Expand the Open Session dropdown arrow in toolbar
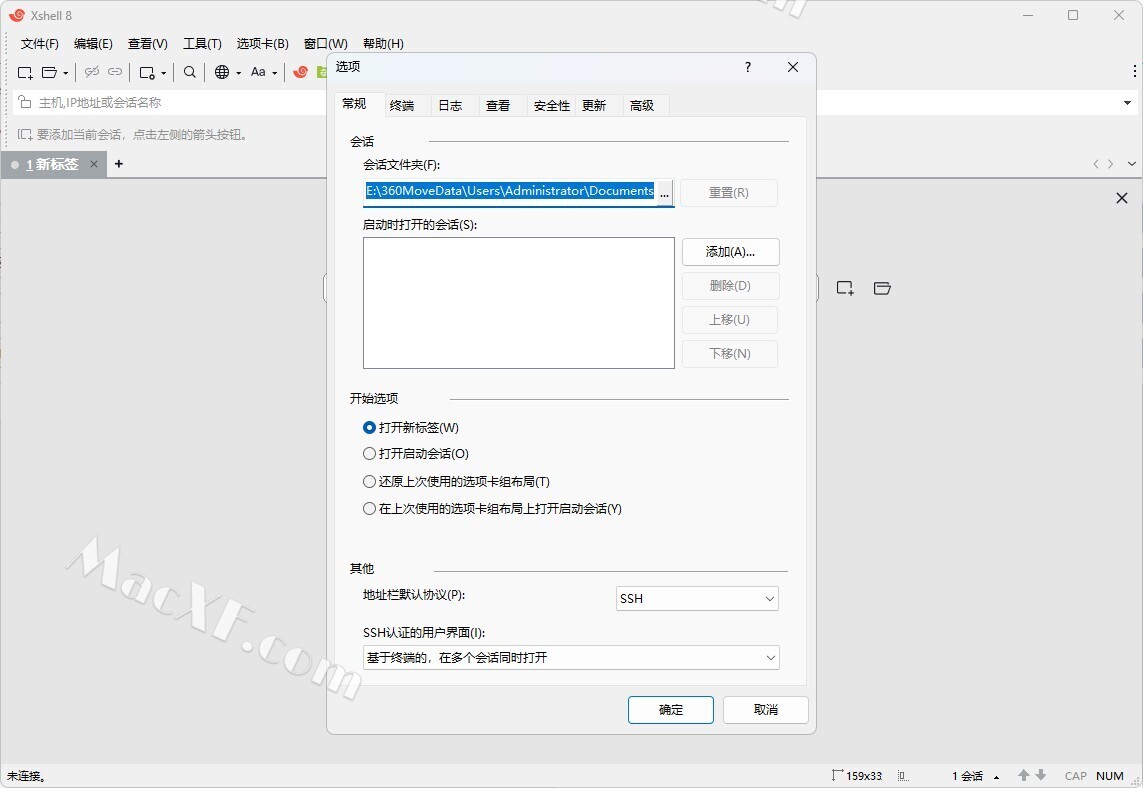1143x788 pixels. 66,73
